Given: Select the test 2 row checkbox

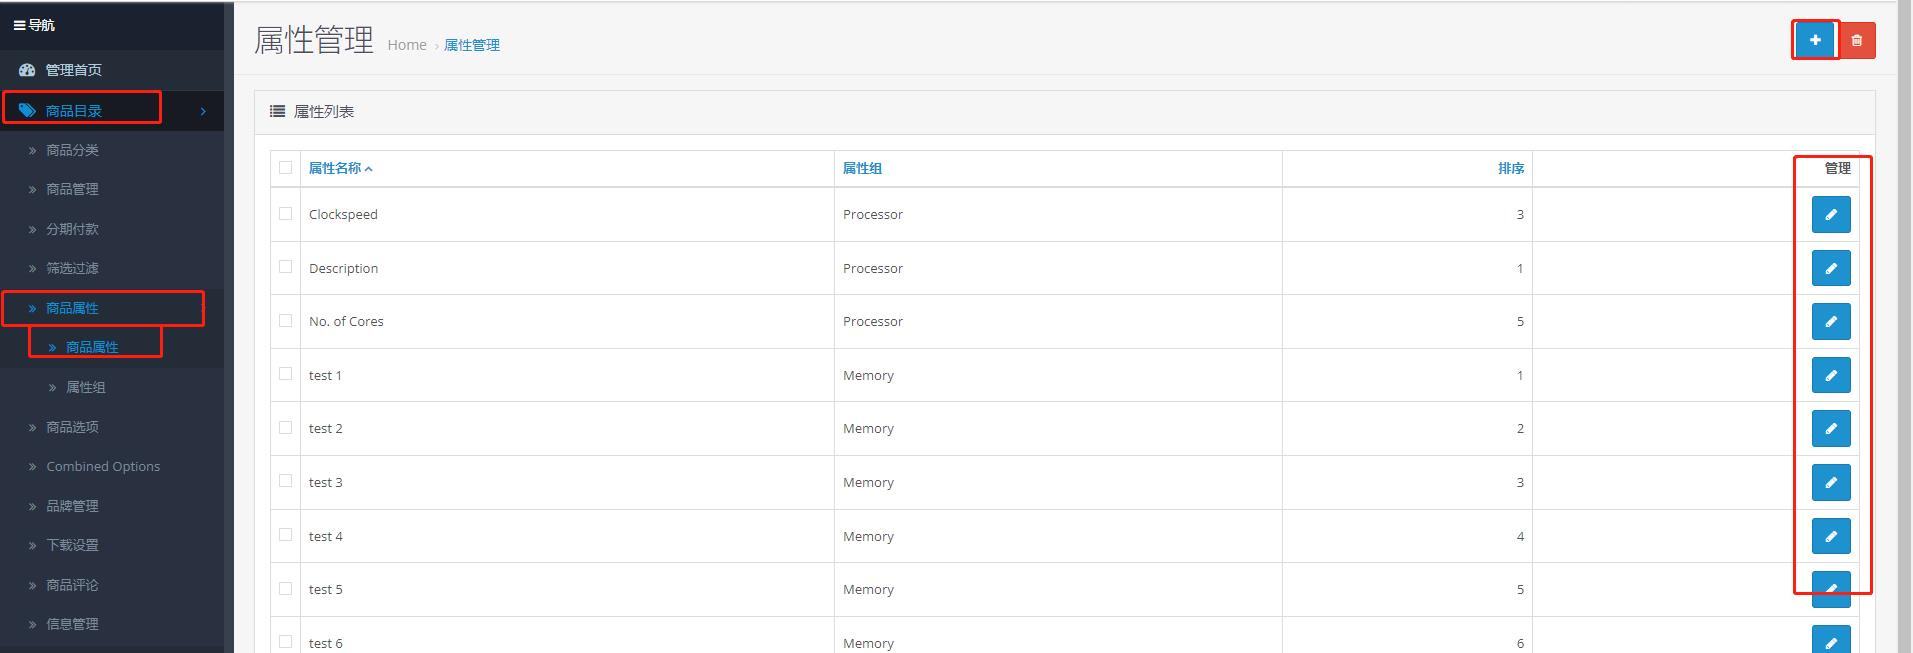Looking at the screenshot, I should click(286, 428).
